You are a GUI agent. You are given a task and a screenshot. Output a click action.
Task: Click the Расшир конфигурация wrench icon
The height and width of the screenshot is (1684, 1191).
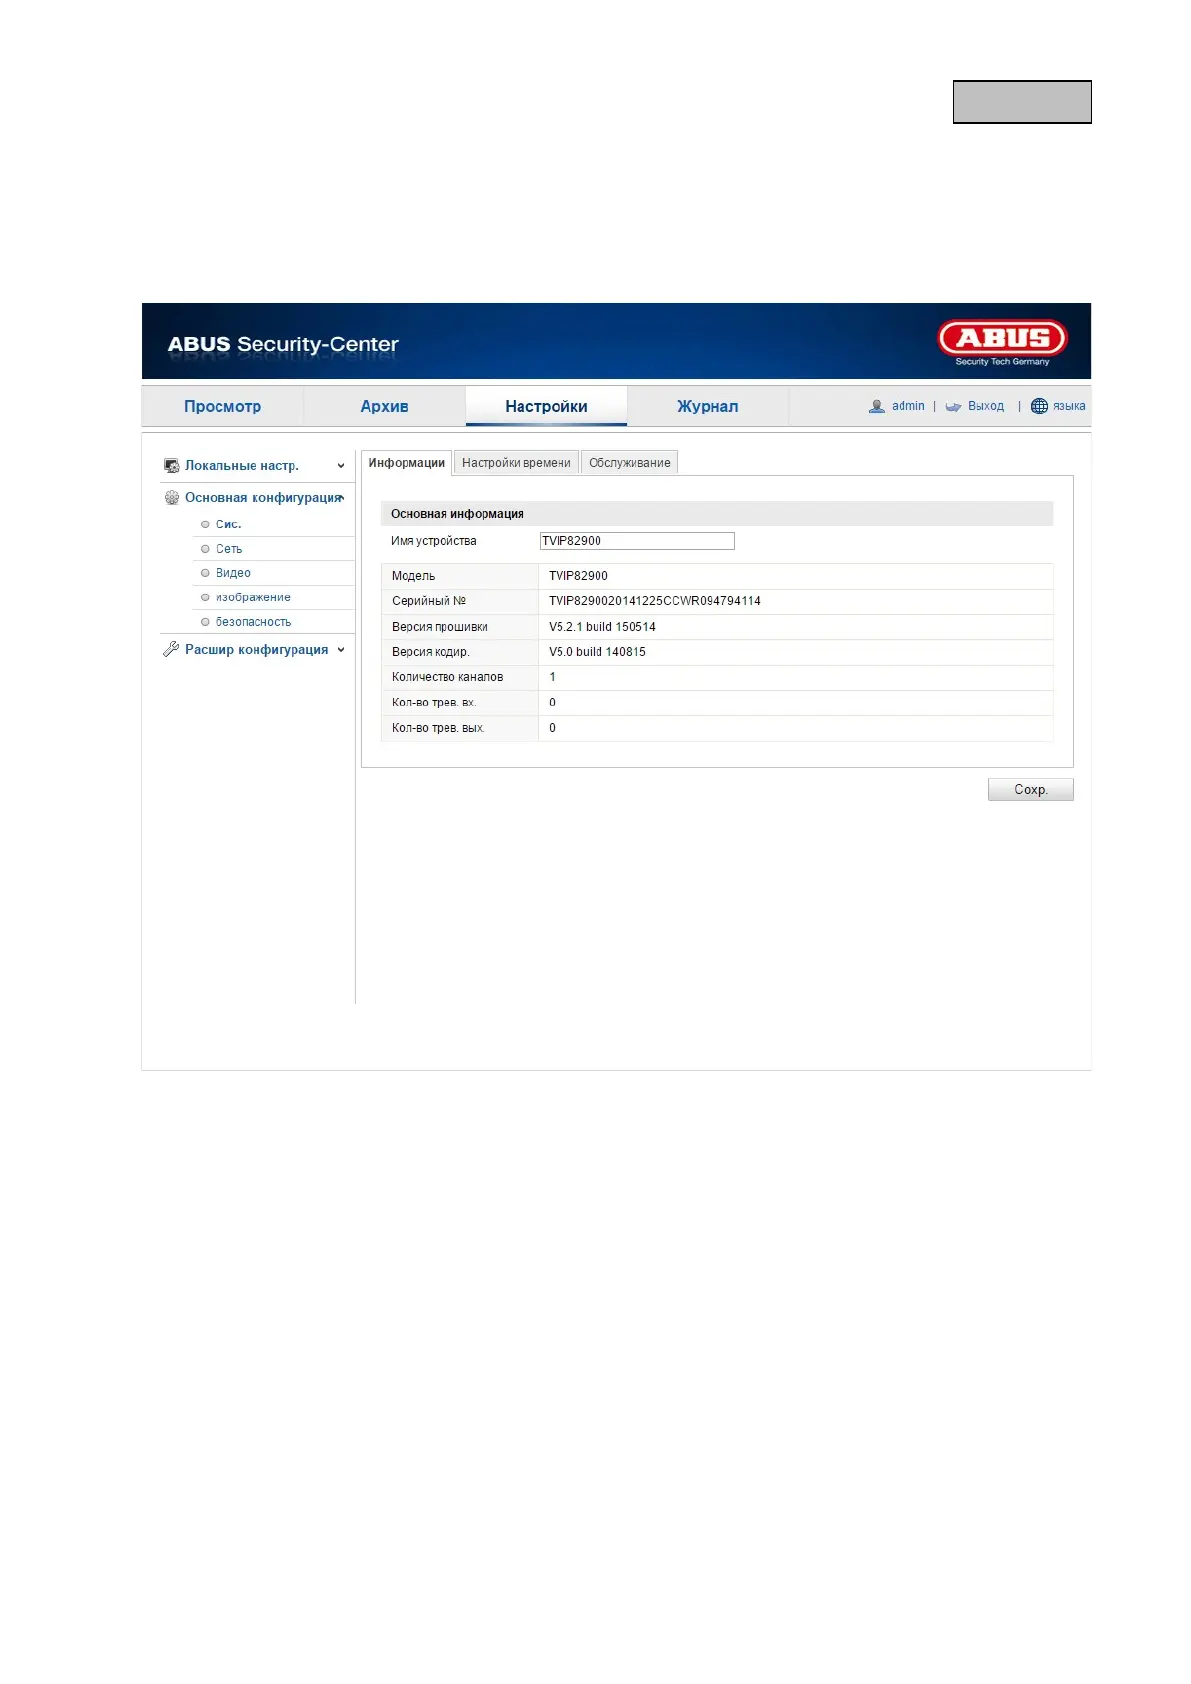coord(171,650)
